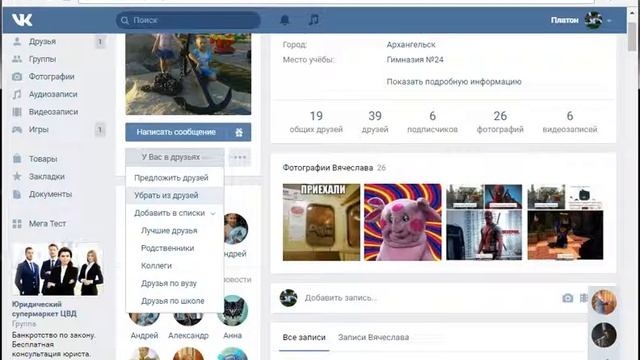Click the Закладки star sidebar icon

(x=17, y=176)
